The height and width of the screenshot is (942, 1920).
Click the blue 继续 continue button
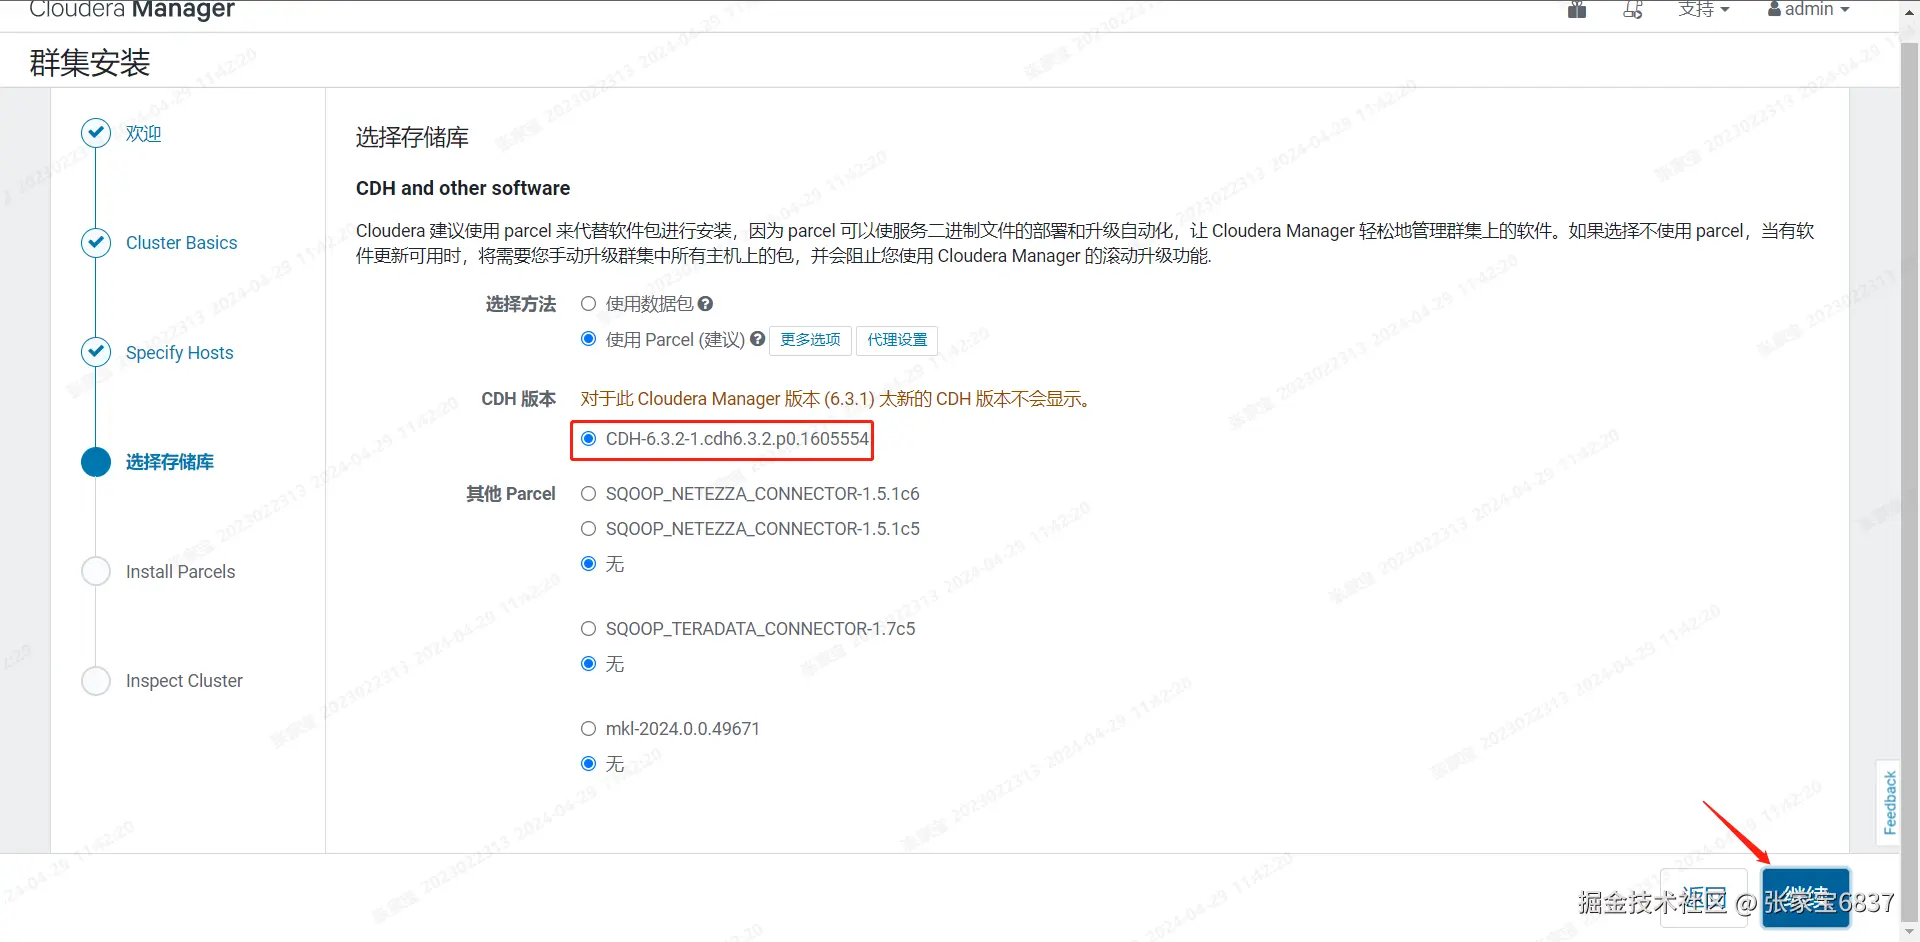coord(1805,898)
